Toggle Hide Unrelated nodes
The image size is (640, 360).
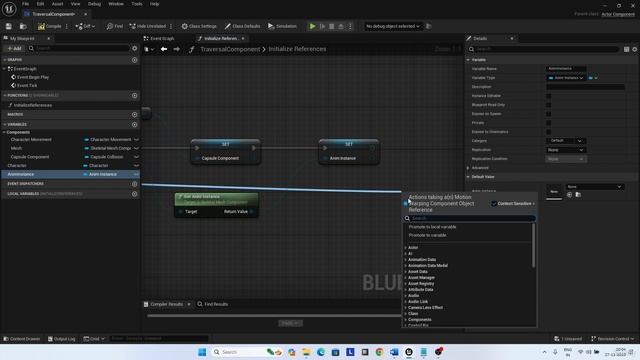point(148,26)
